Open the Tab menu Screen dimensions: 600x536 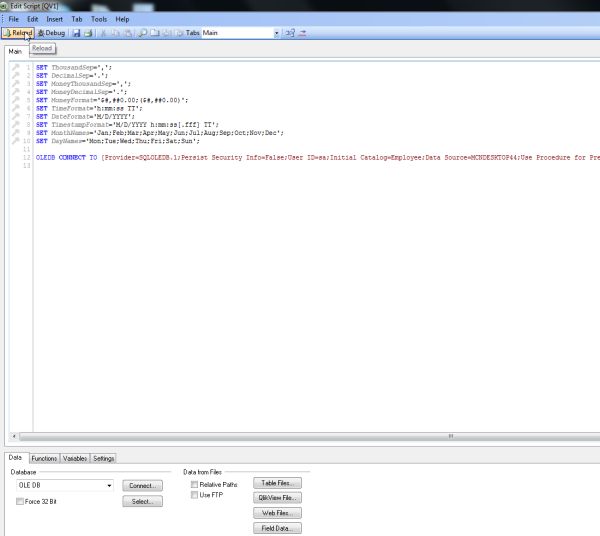coord(77,19)
